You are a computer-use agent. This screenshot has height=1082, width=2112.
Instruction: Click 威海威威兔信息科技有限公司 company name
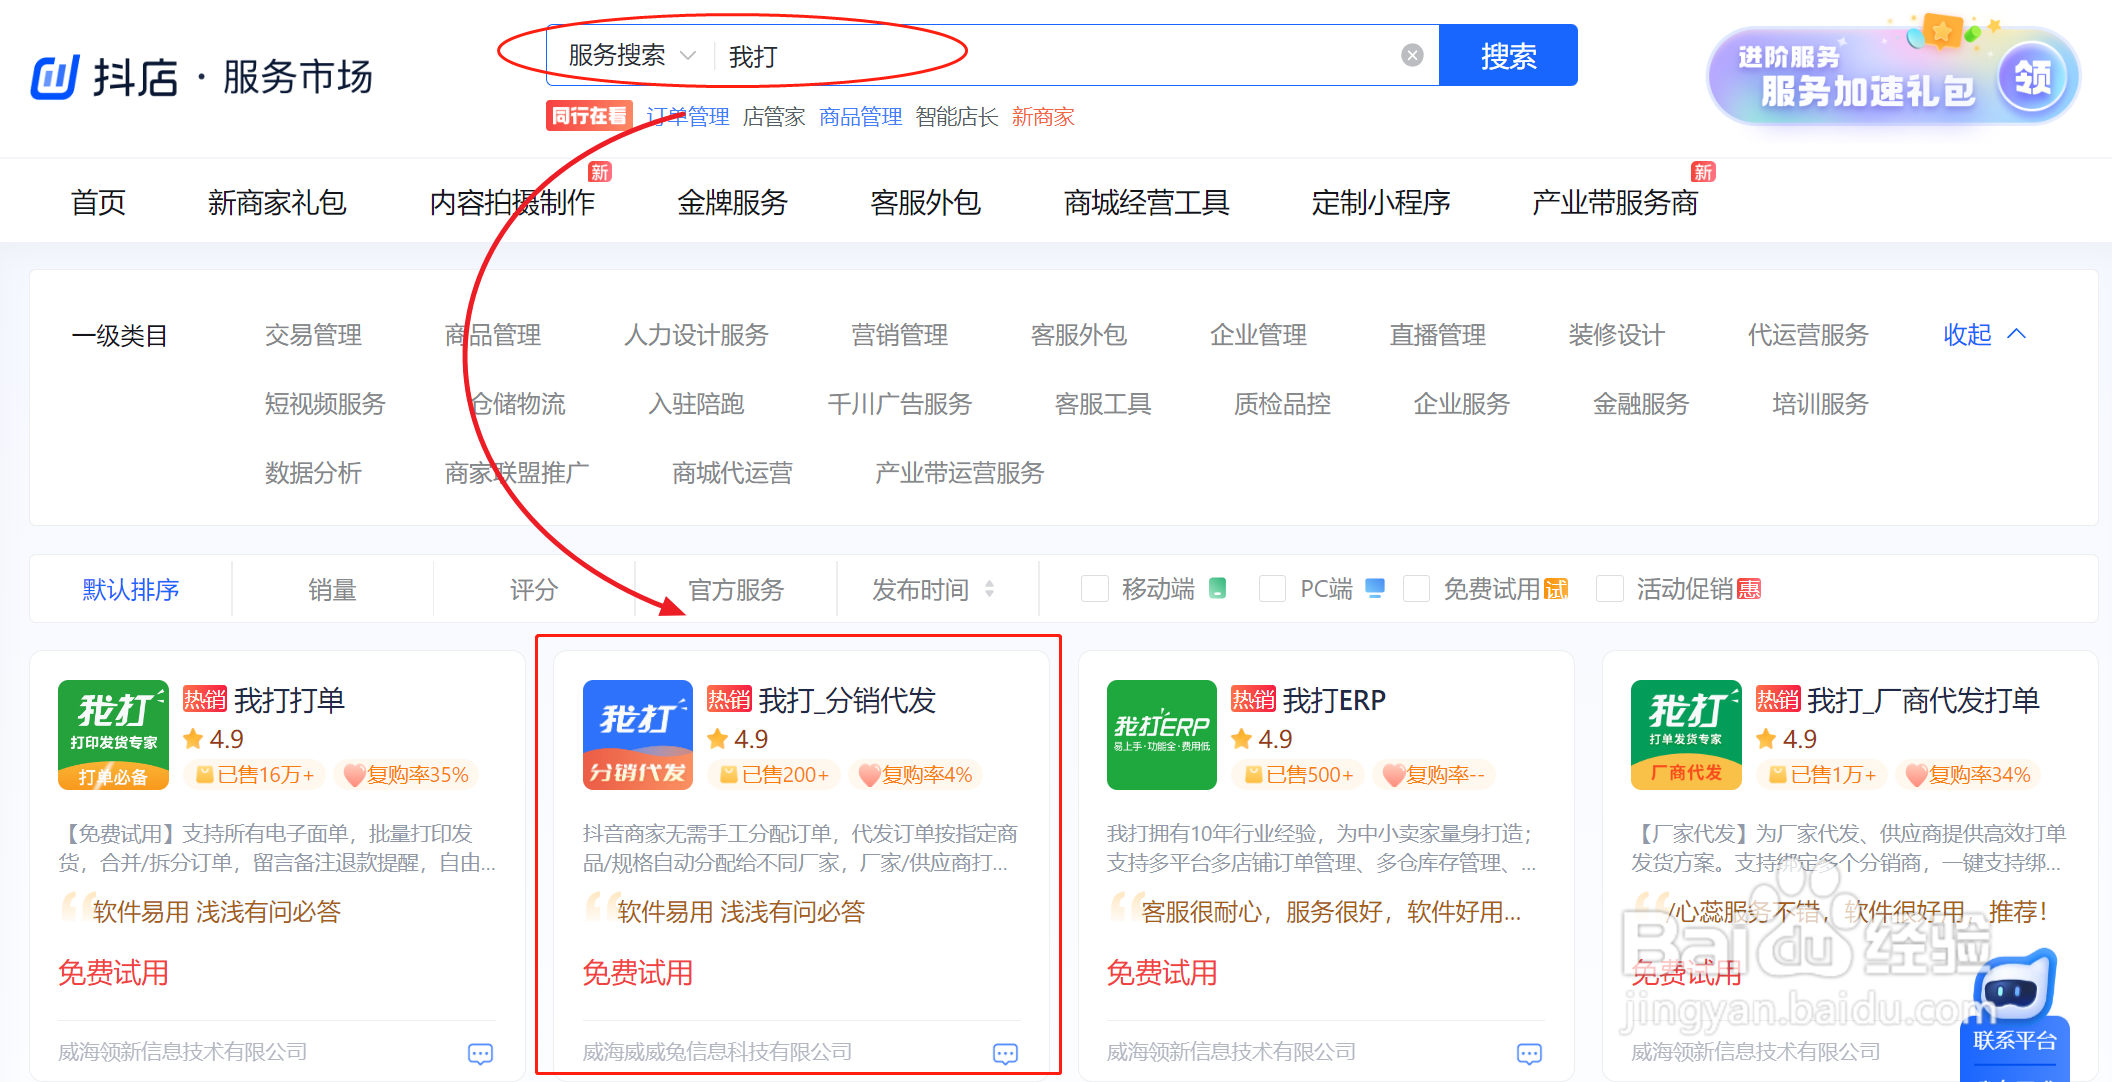(x=718, y=1052)
